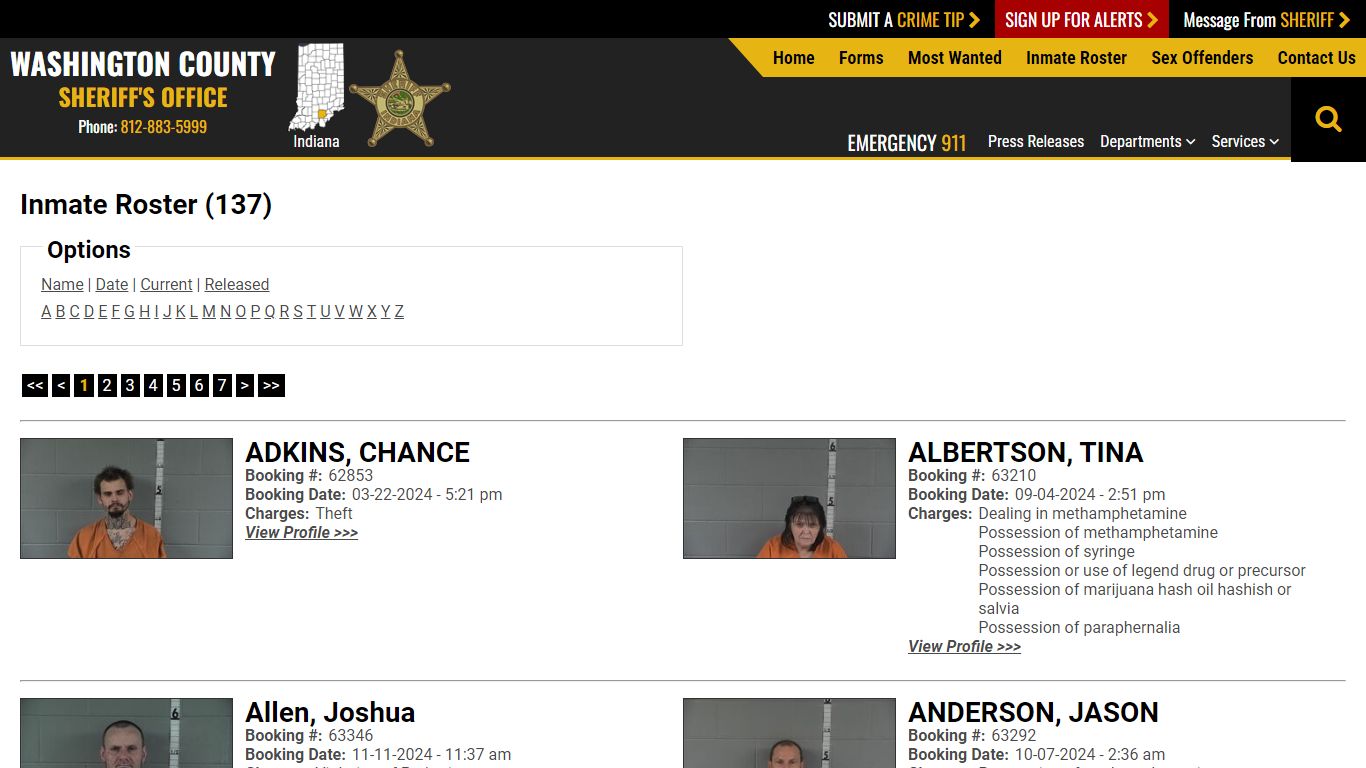Filter roster by letter H
The height and width of the screenshot is (768, 1366).
144,311
